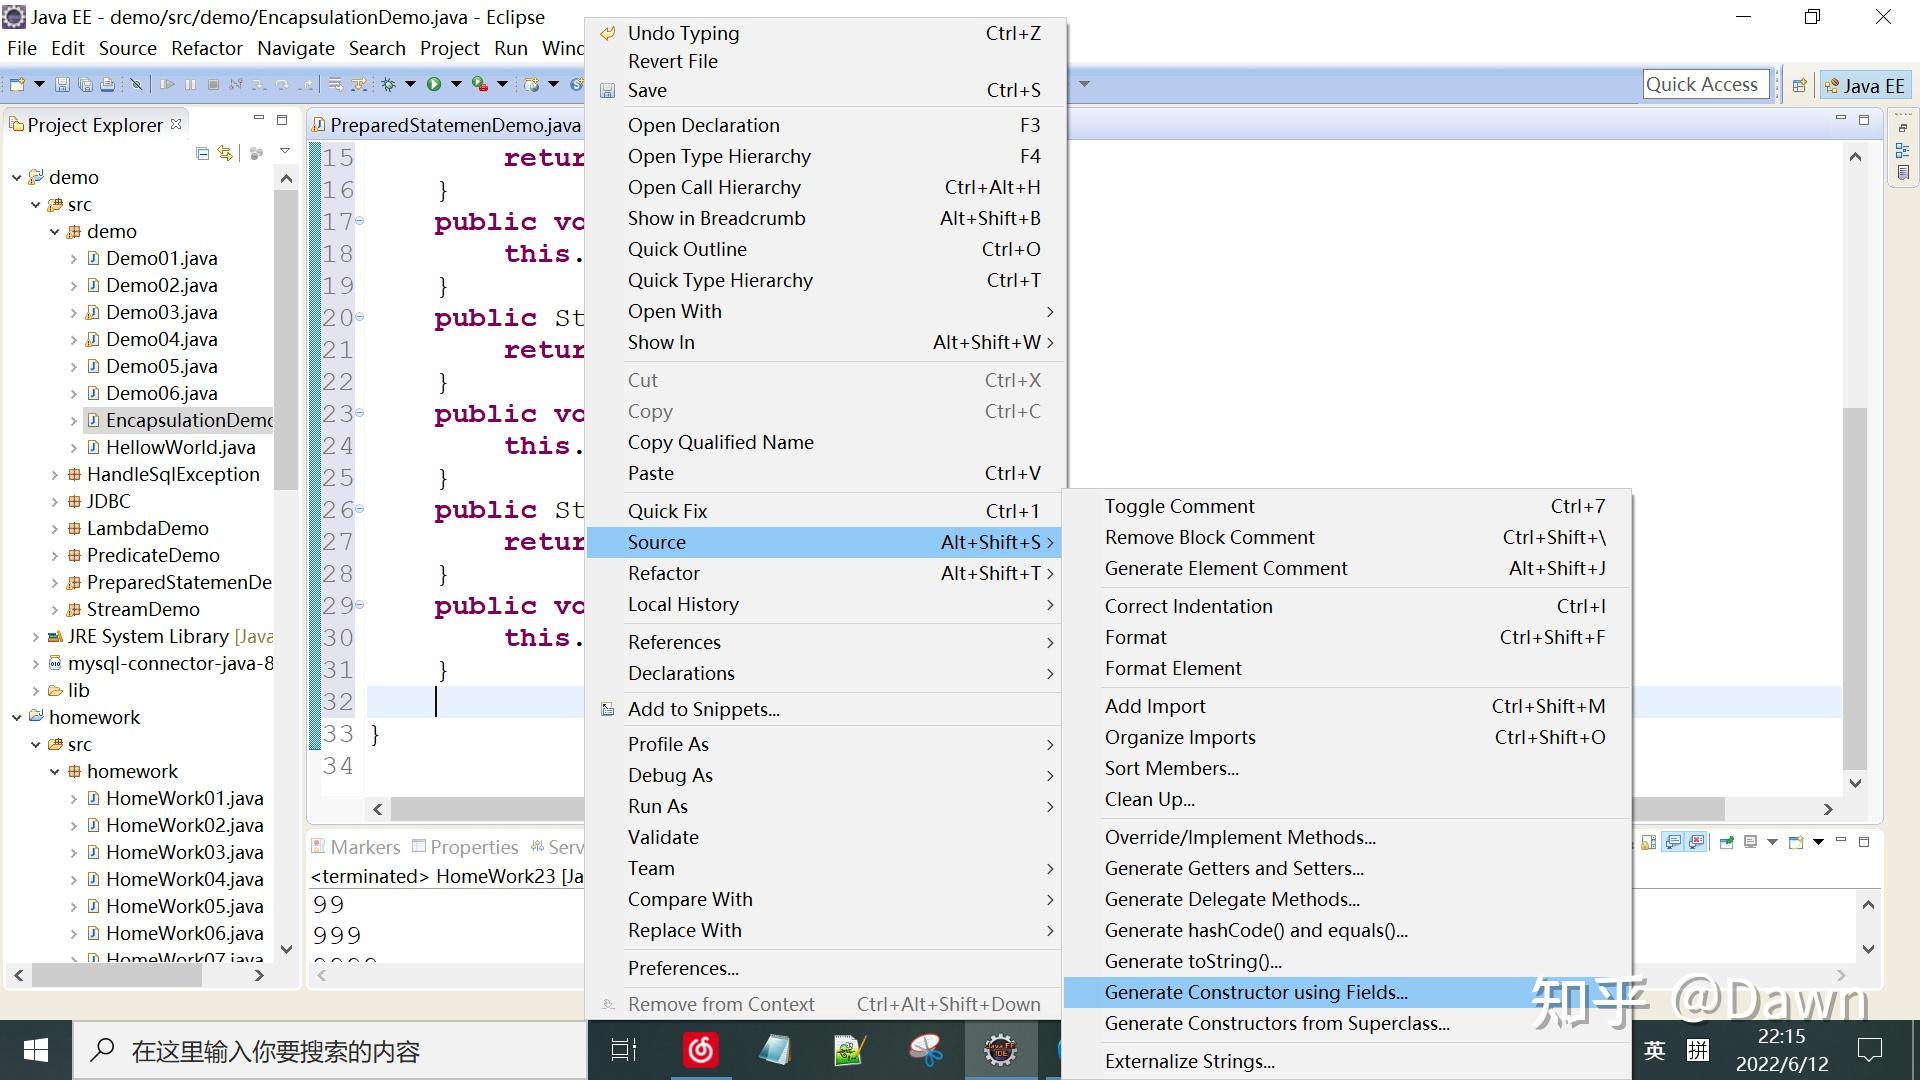Click the Pin Console icon
The image size is (1920, 1080).
pos(1726,842)
